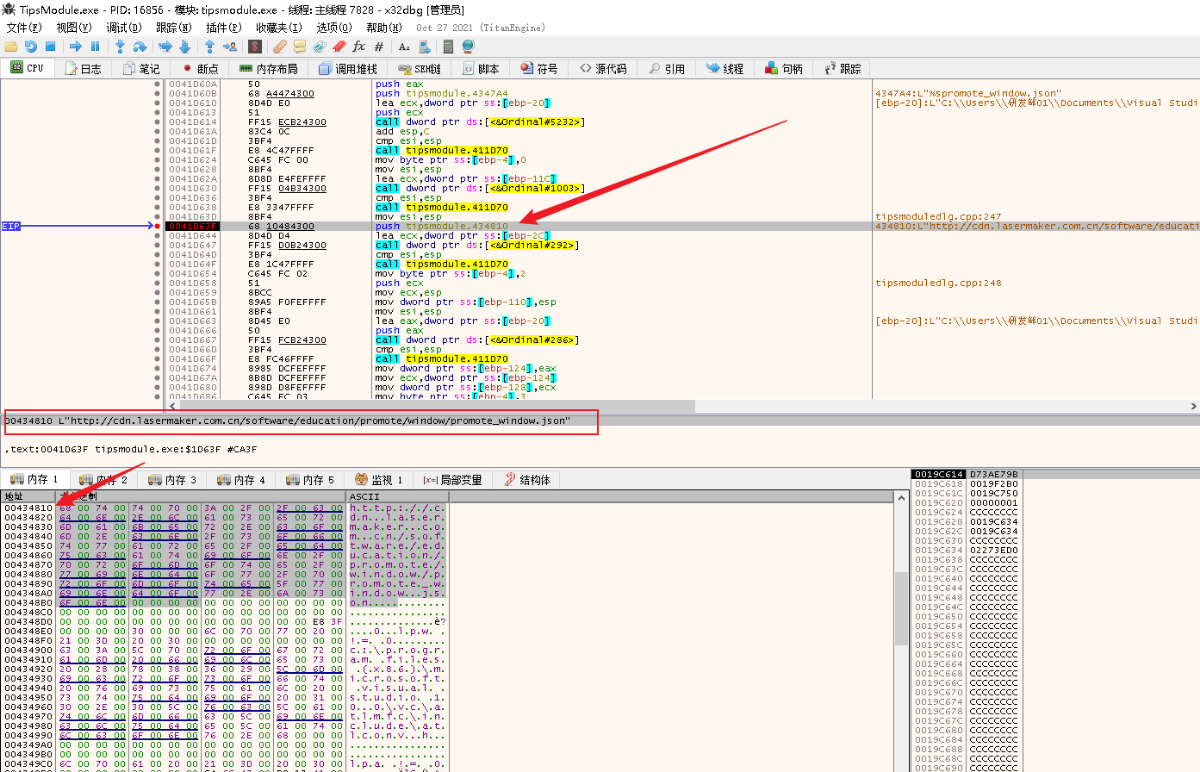Switch to the 符号 tab

click(x=538, y=68)
